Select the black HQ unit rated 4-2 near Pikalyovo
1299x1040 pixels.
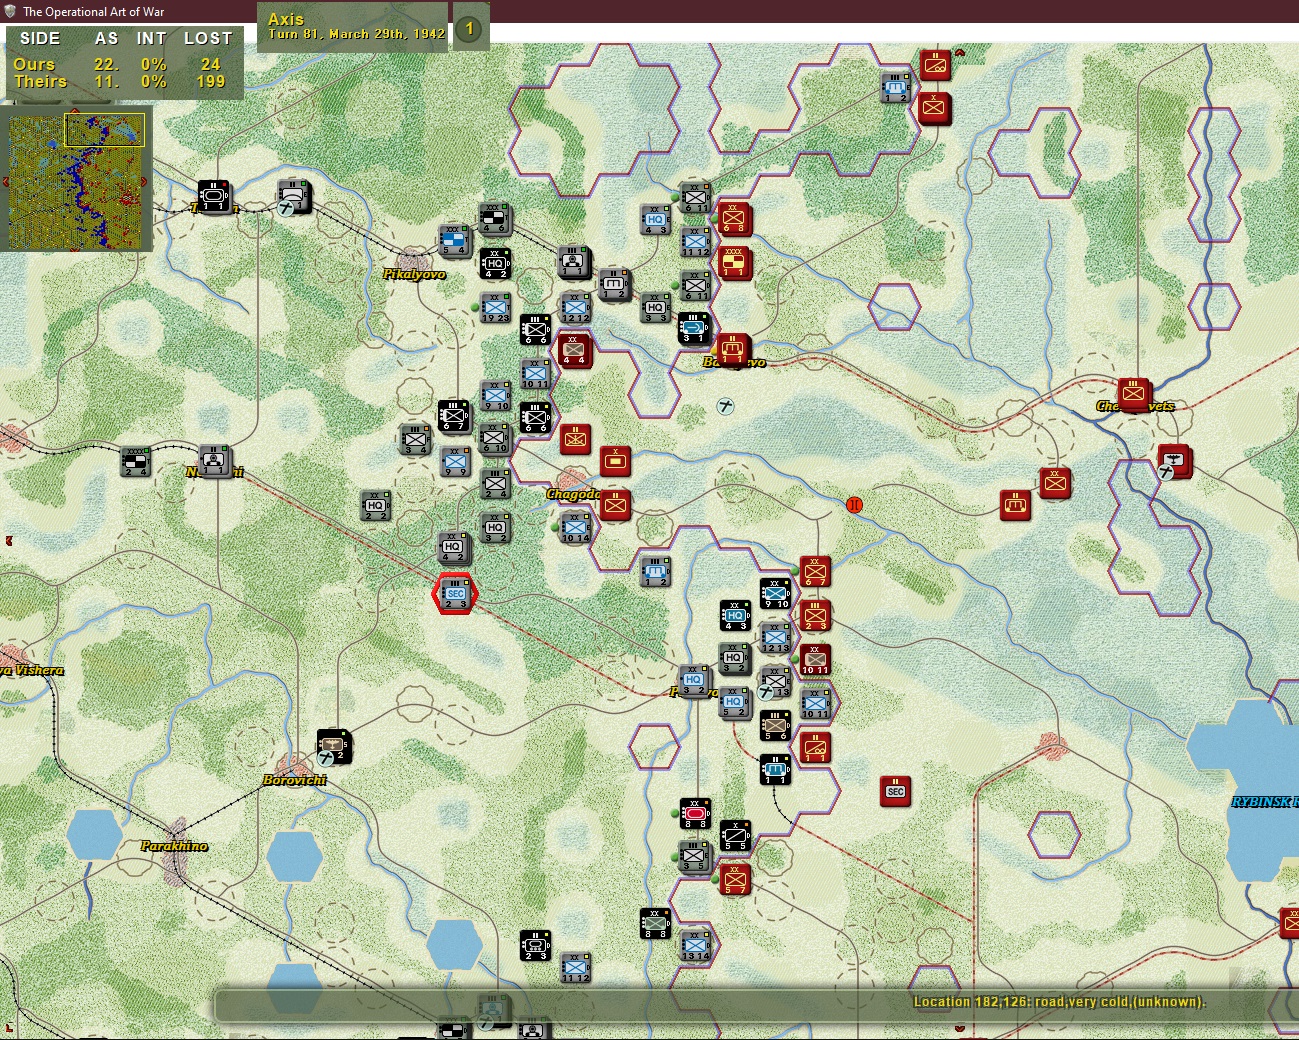tap(495, 264)
